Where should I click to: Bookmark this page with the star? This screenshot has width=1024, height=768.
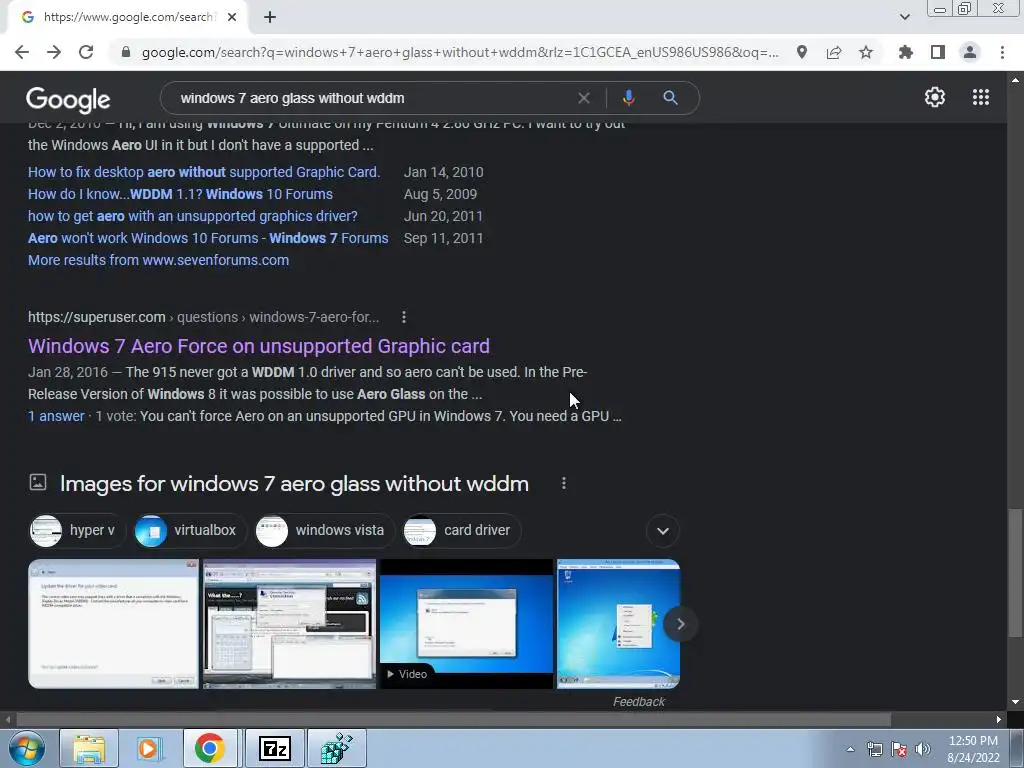coord(866,52)
